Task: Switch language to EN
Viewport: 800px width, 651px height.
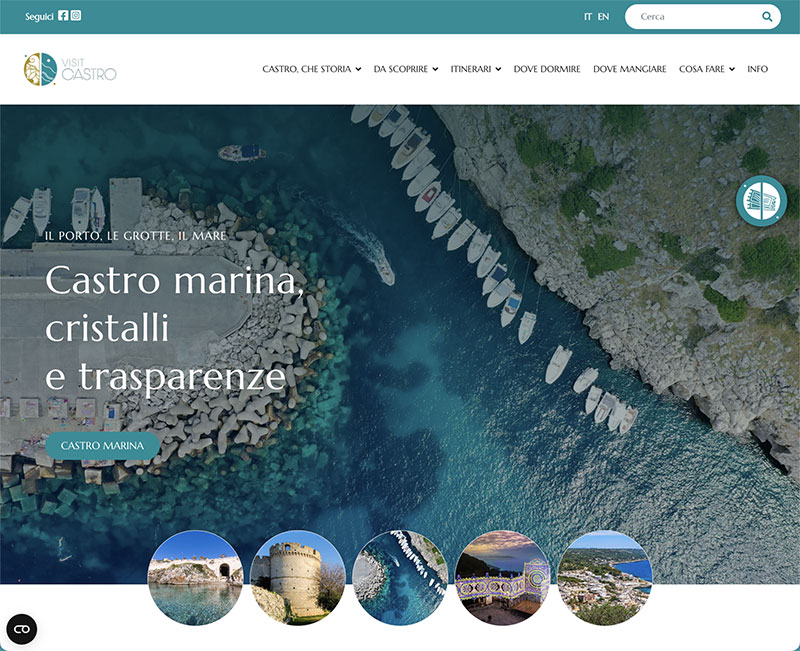Action: [603, 17]
